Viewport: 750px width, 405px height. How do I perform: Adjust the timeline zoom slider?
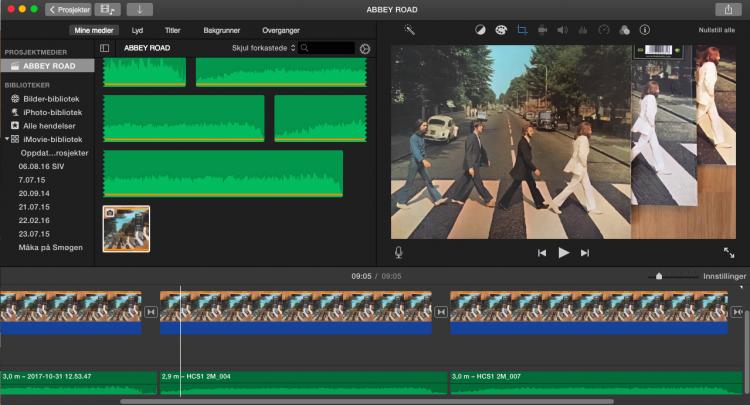click(659, 276)
